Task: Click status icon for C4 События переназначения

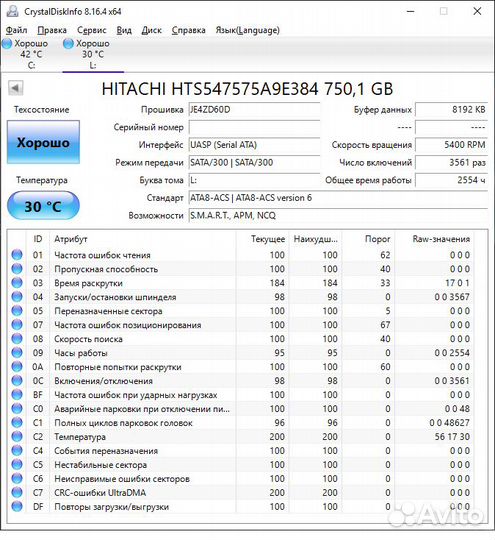Action: (x=17, y=450)
